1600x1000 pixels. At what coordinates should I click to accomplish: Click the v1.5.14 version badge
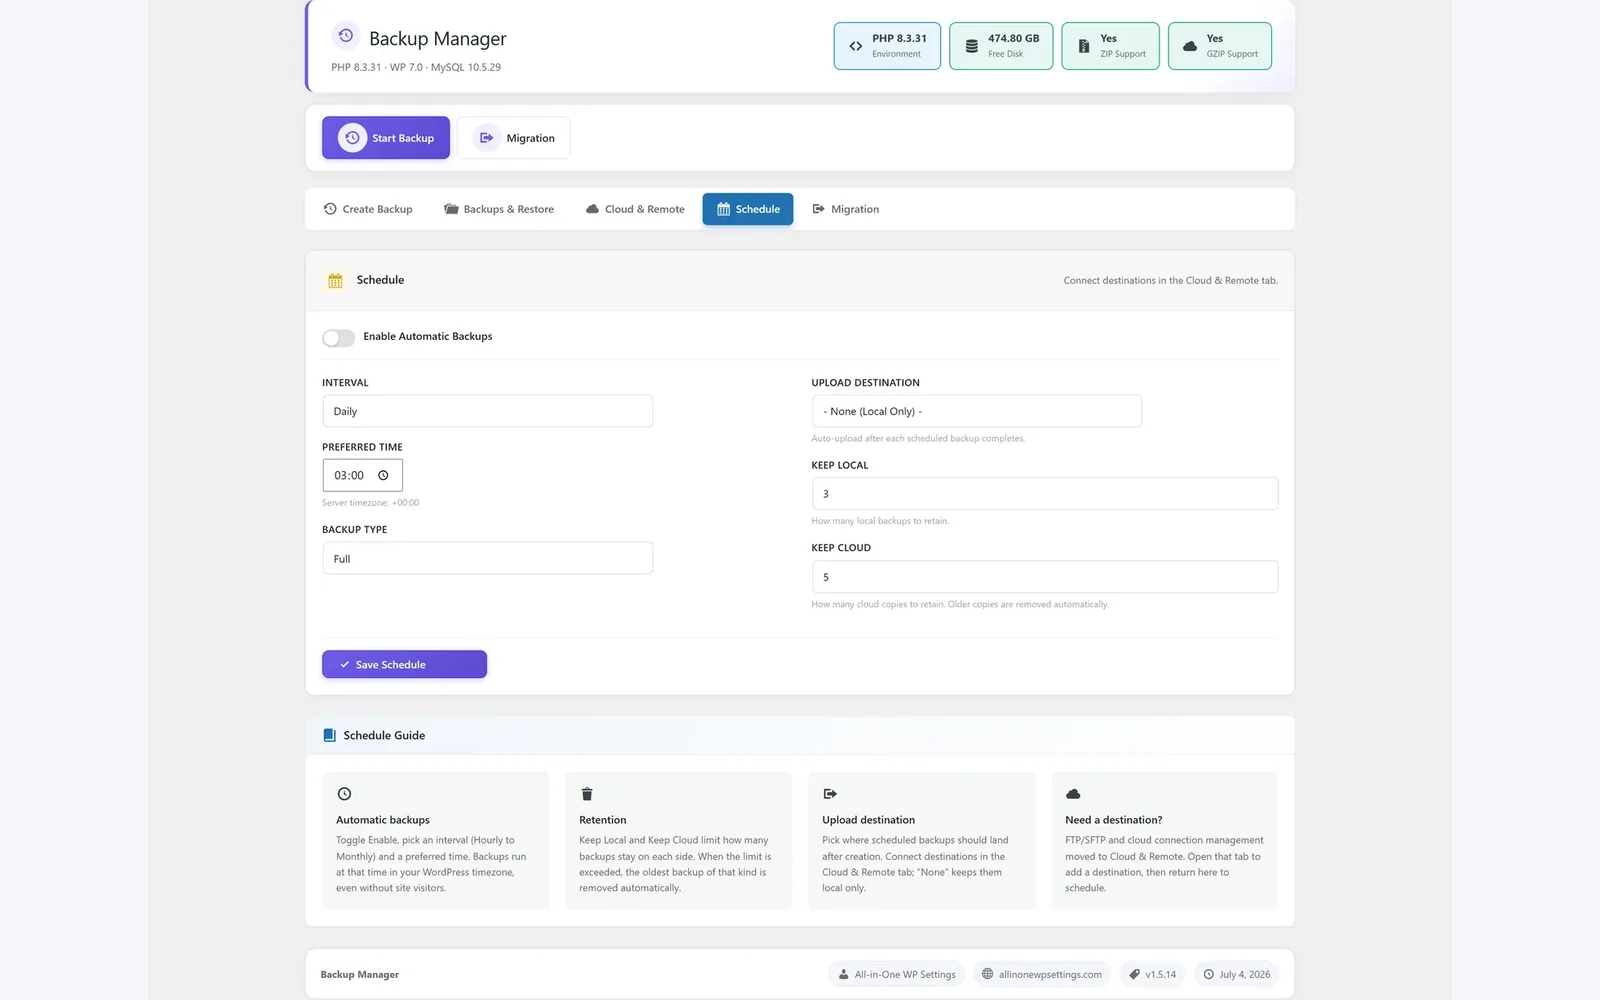(x=1152, y=974)
